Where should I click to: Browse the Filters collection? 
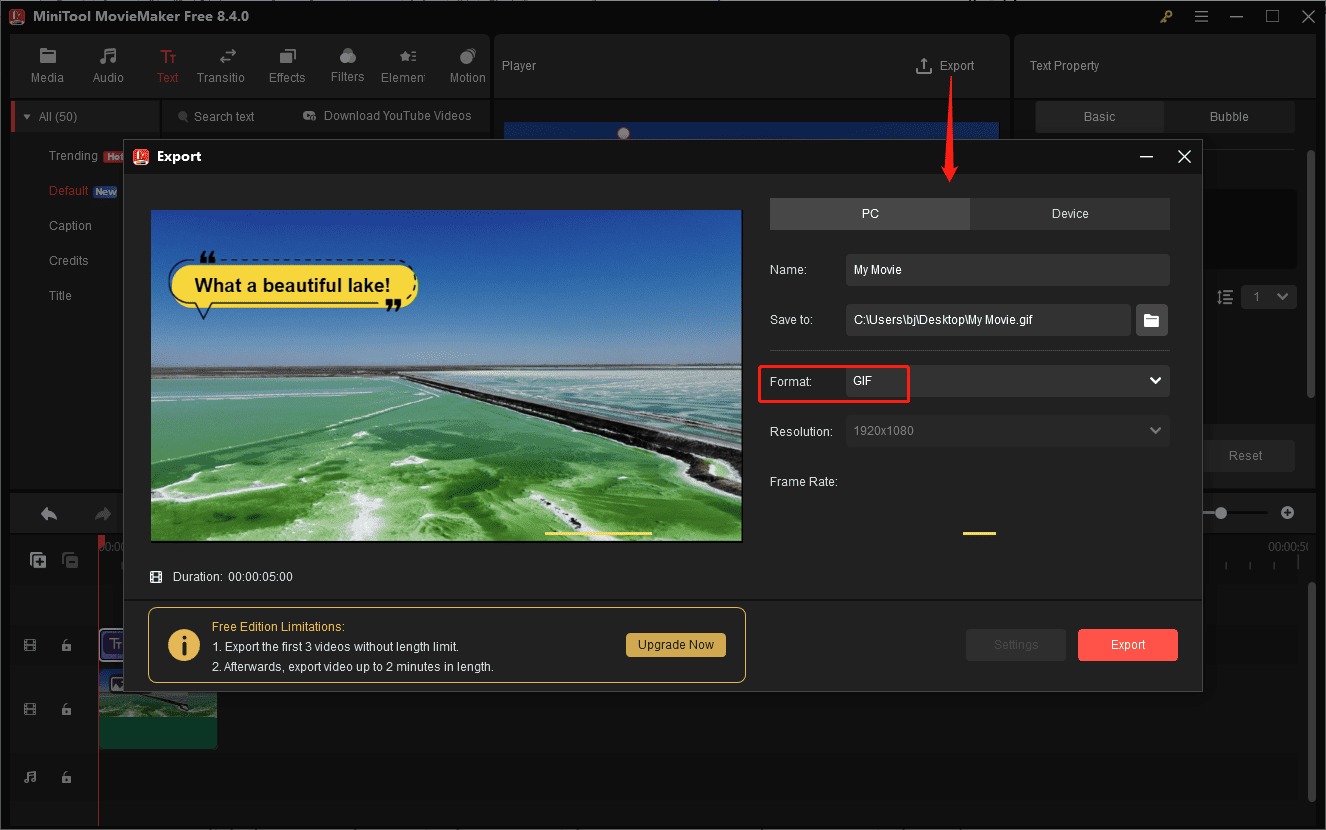point(347,65)
